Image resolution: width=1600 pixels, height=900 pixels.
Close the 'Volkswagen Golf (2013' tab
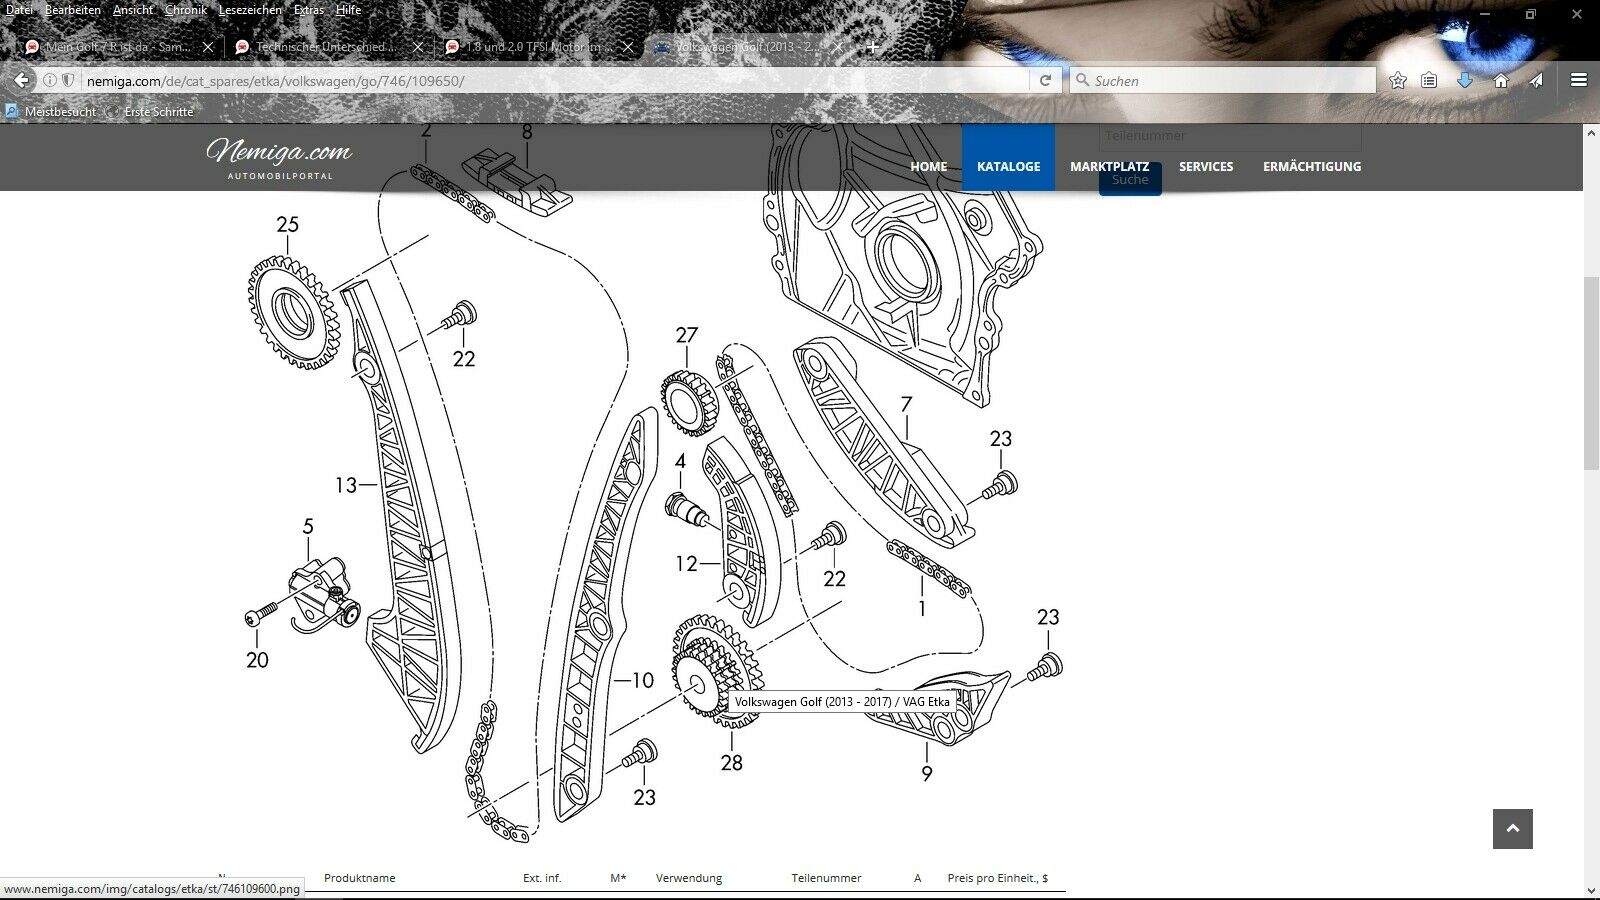coord(838,47)
